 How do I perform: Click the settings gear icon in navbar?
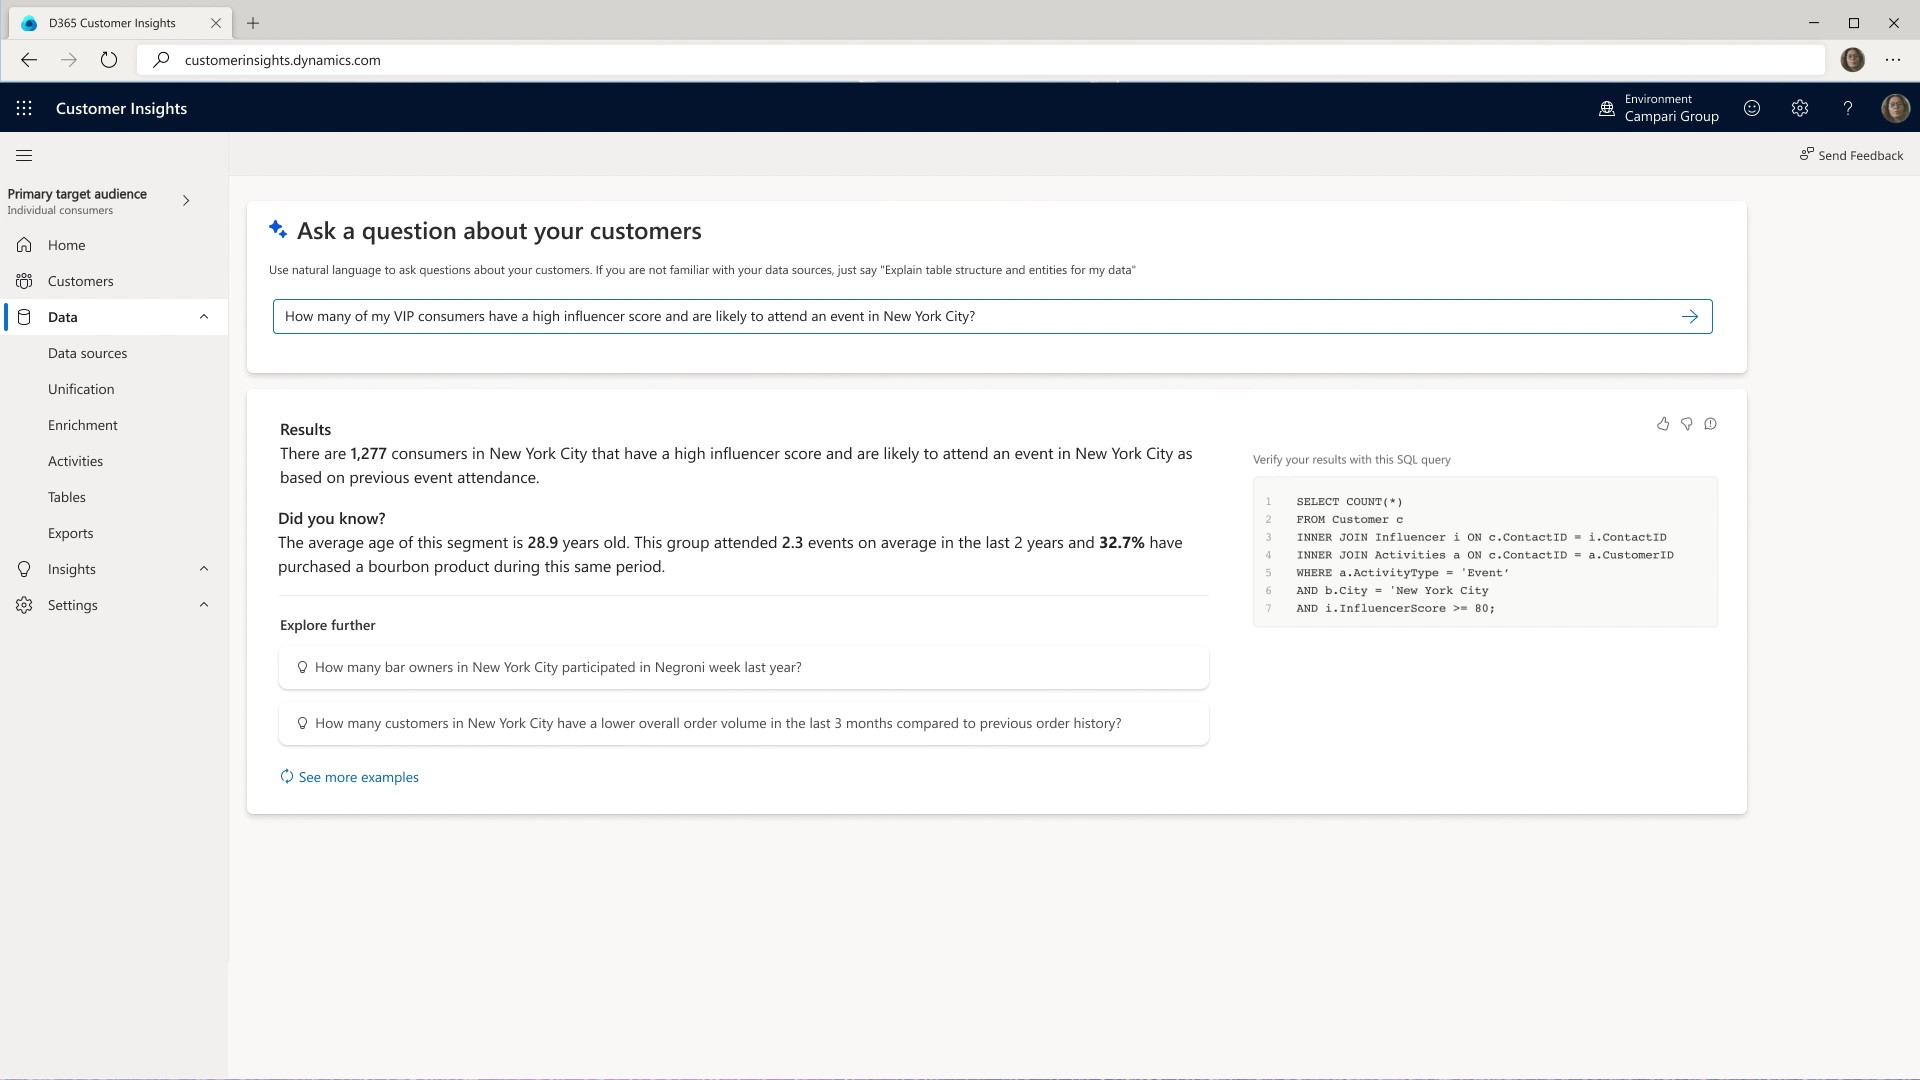(1800, 108)
